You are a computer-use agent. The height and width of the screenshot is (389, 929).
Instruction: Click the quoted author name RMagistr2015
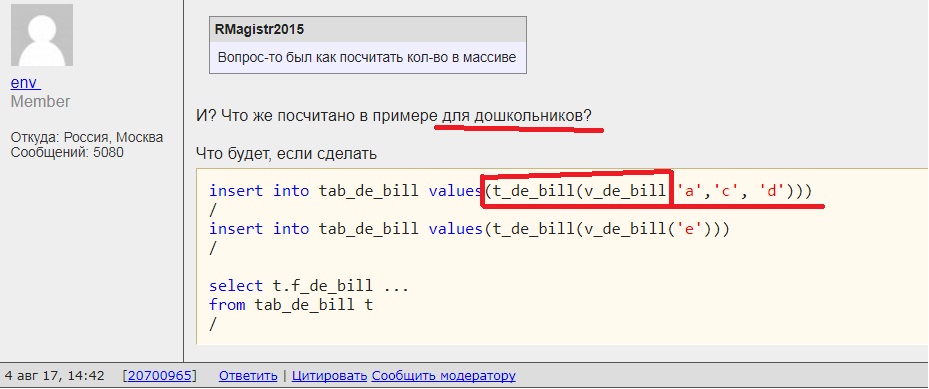click(260, 29)
